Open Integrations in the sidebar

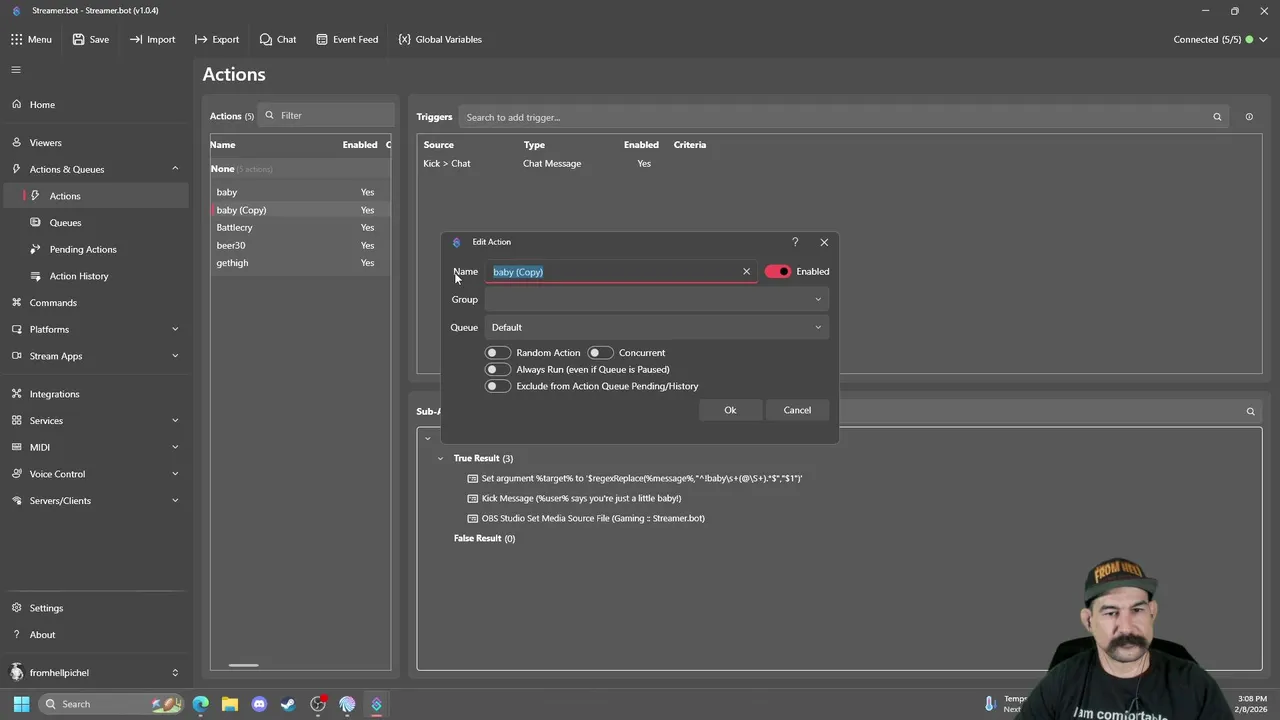[x=95, y=394]
